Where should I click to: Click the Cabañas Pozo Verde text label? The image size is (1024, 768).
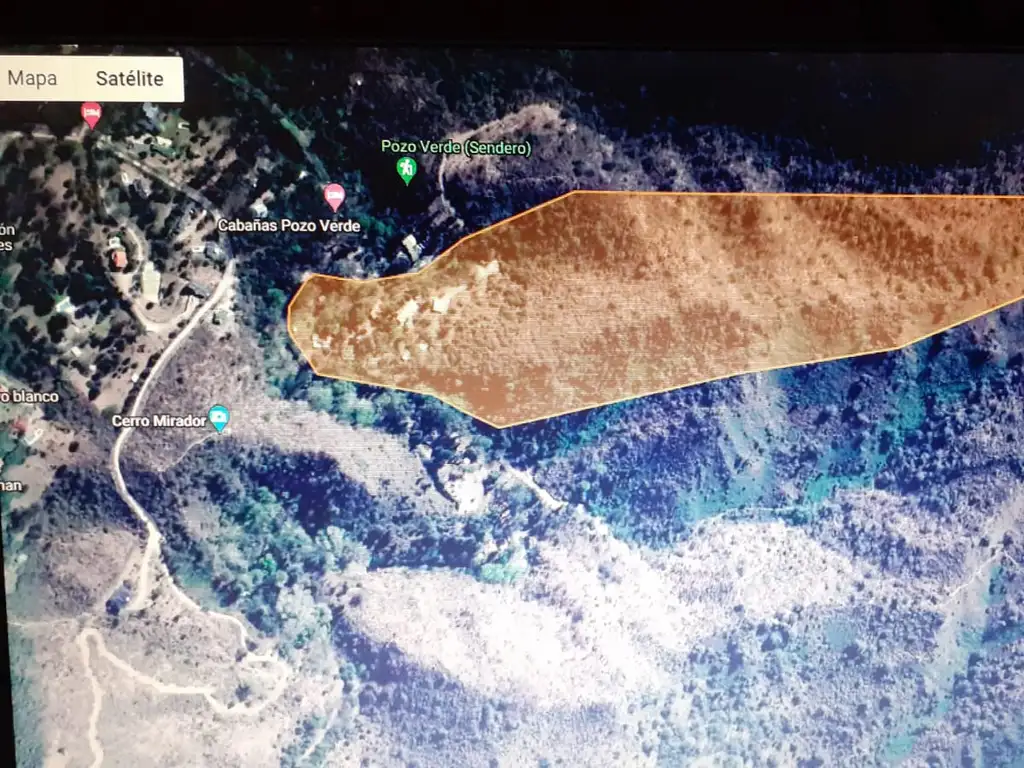point(289,226)
